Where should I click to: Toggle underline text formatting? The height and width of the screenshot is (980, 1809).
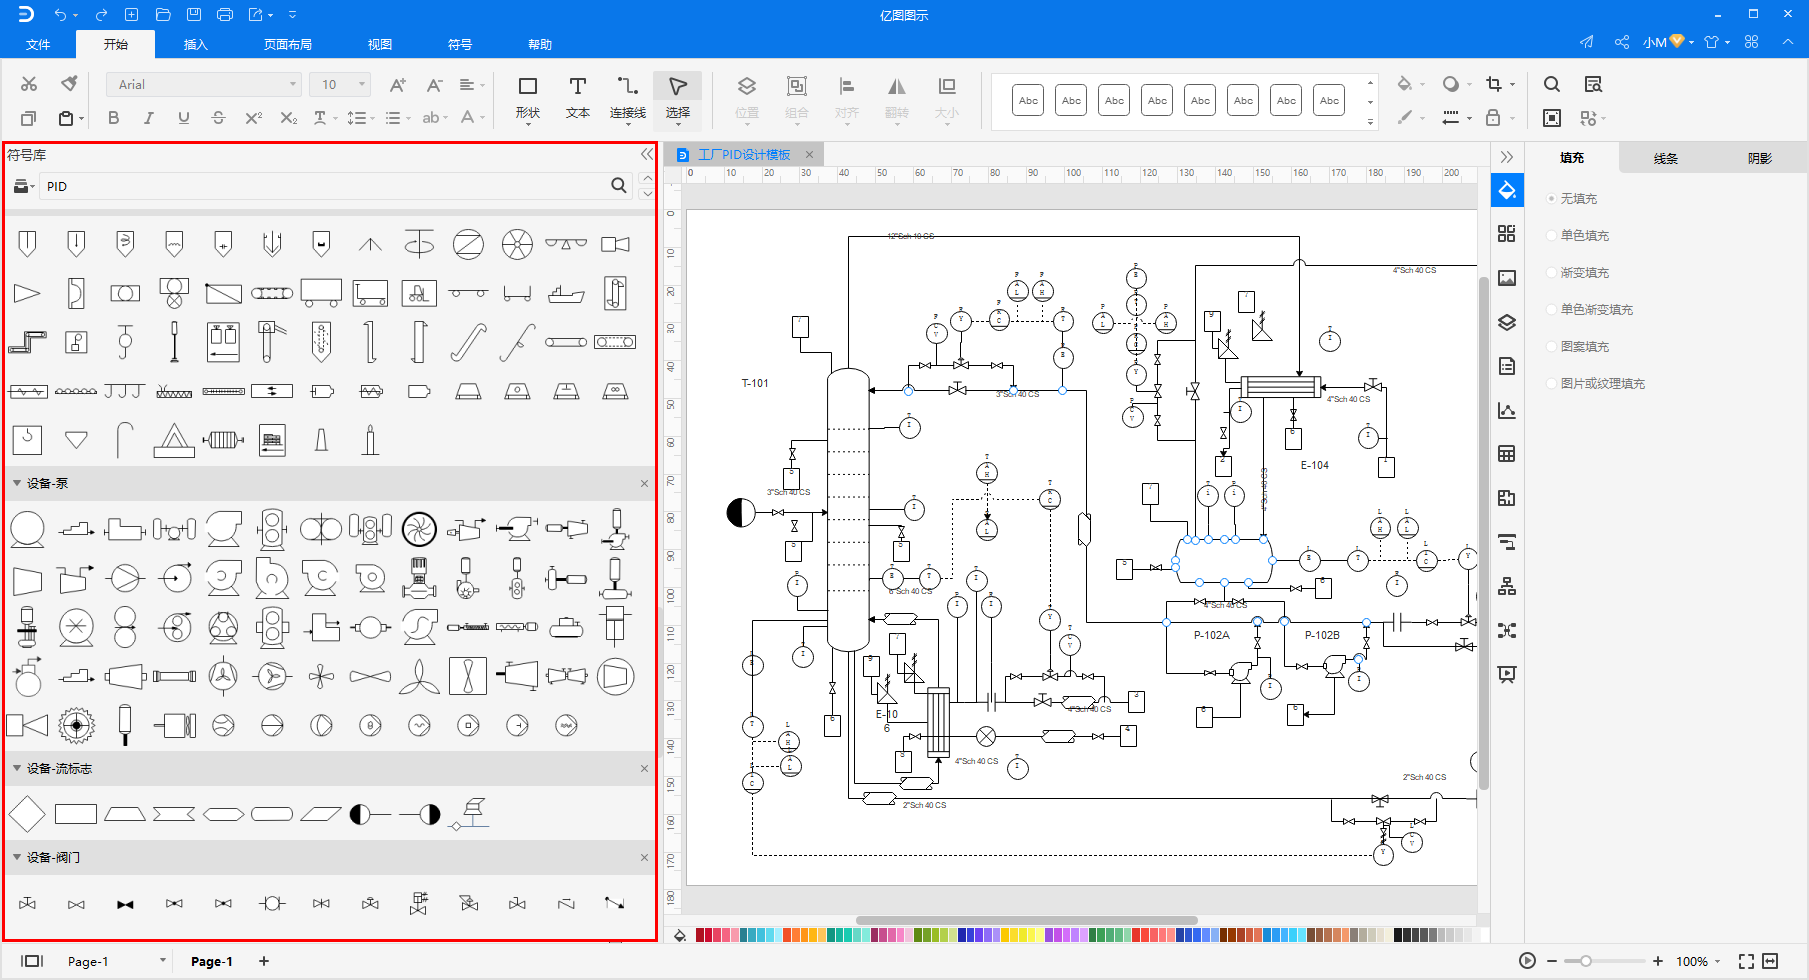pyautogui.click(x=183, y=118)
